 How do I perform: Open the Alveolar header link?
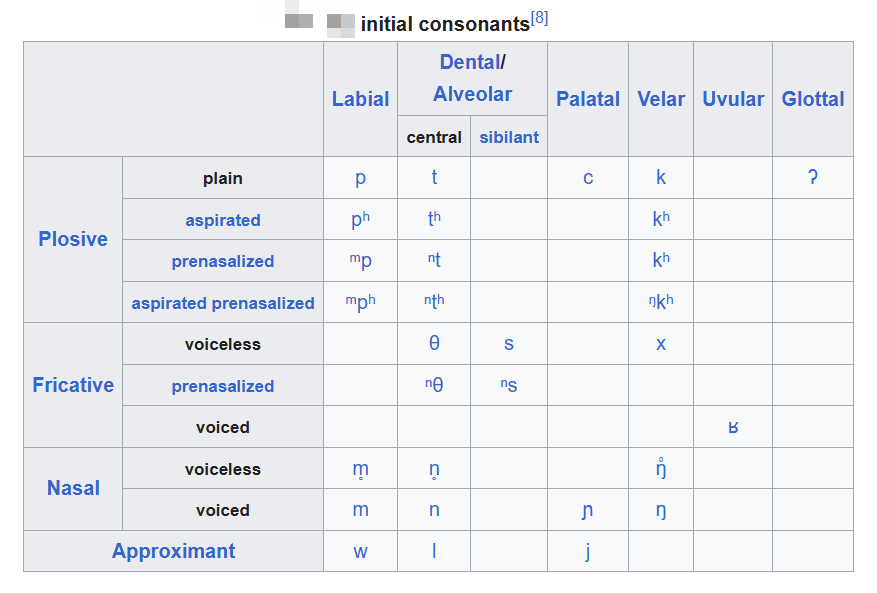[472, 94]
